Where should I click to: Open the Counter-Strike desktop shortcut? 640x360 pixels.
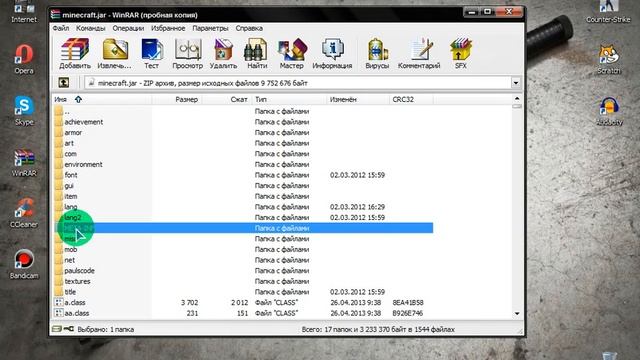tap(608, 11)
